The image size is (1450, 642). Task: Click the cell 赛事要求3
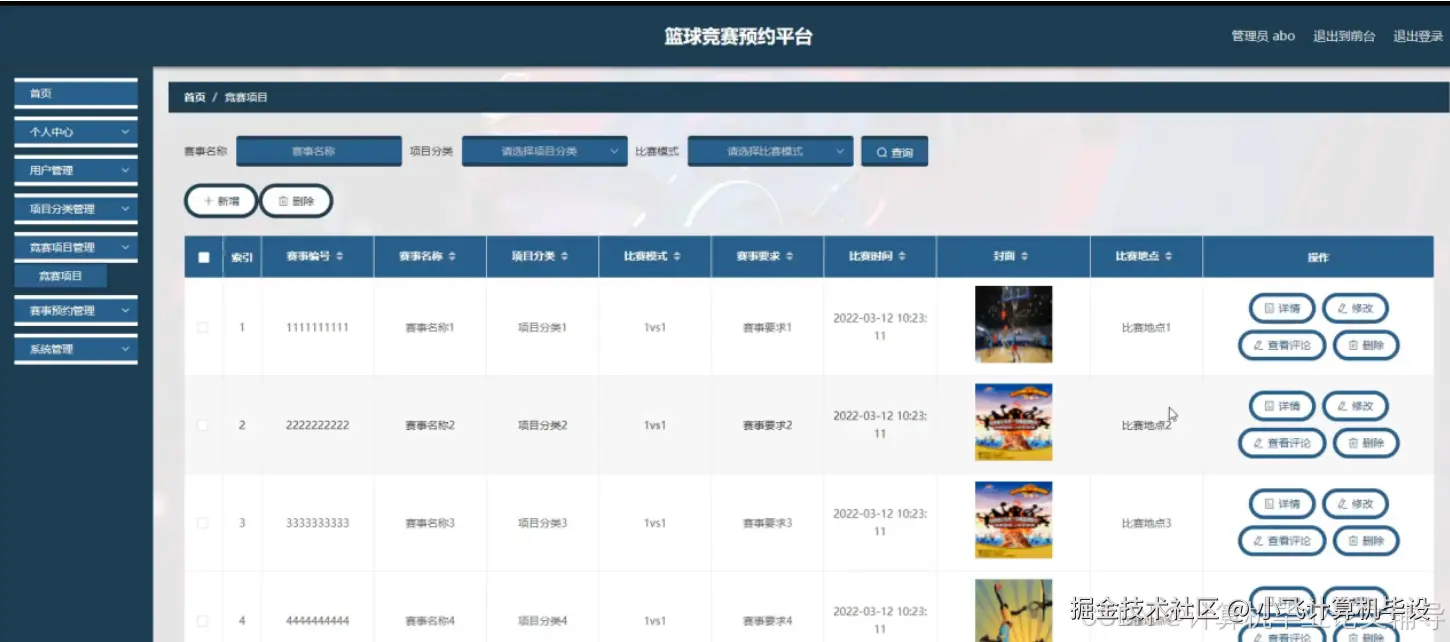[x=767, y=523]
